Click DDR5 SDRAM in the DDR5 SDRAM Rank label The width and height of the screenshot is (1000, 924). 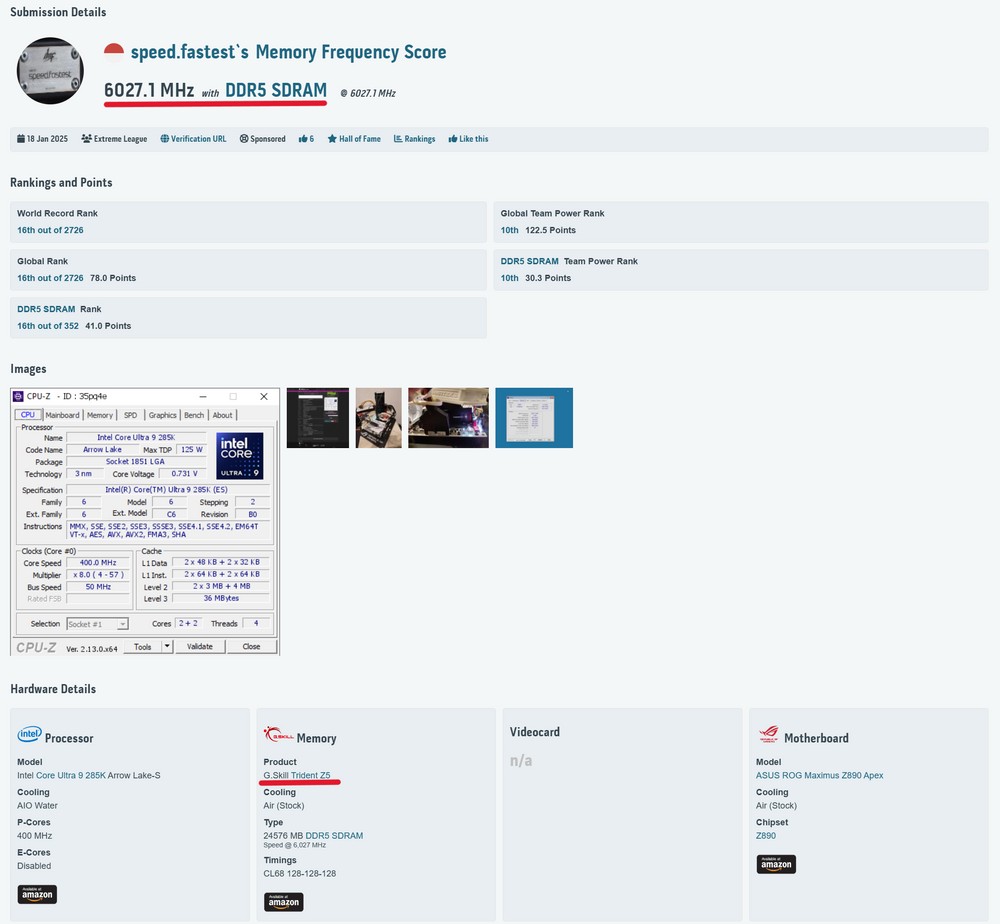(x=46, y=309)
